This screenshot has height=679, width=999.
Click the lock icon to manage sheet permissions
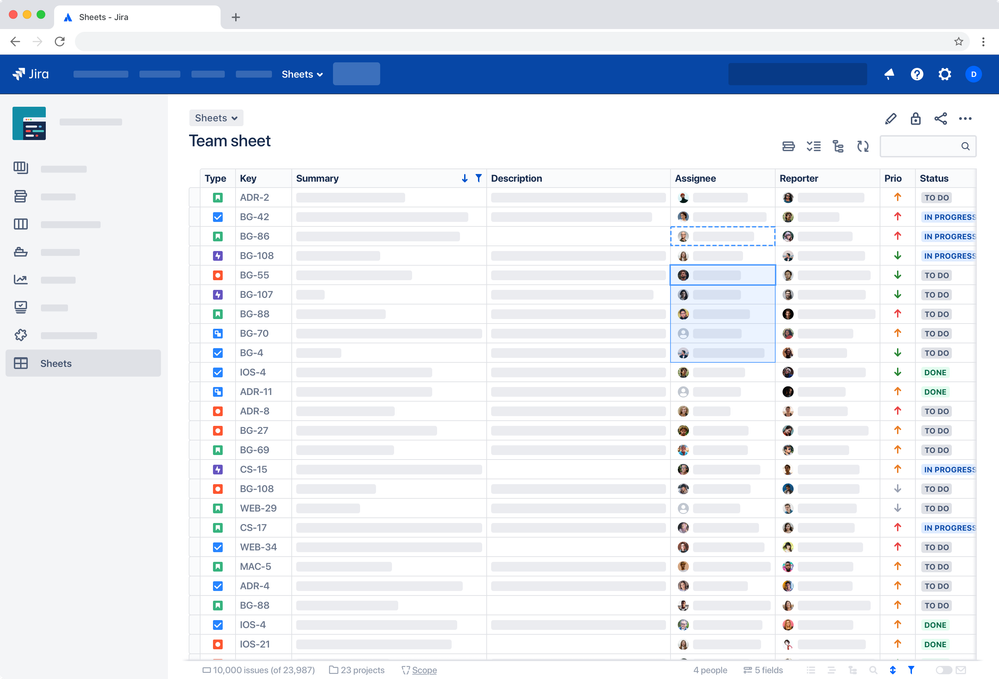tap(915, 118)
